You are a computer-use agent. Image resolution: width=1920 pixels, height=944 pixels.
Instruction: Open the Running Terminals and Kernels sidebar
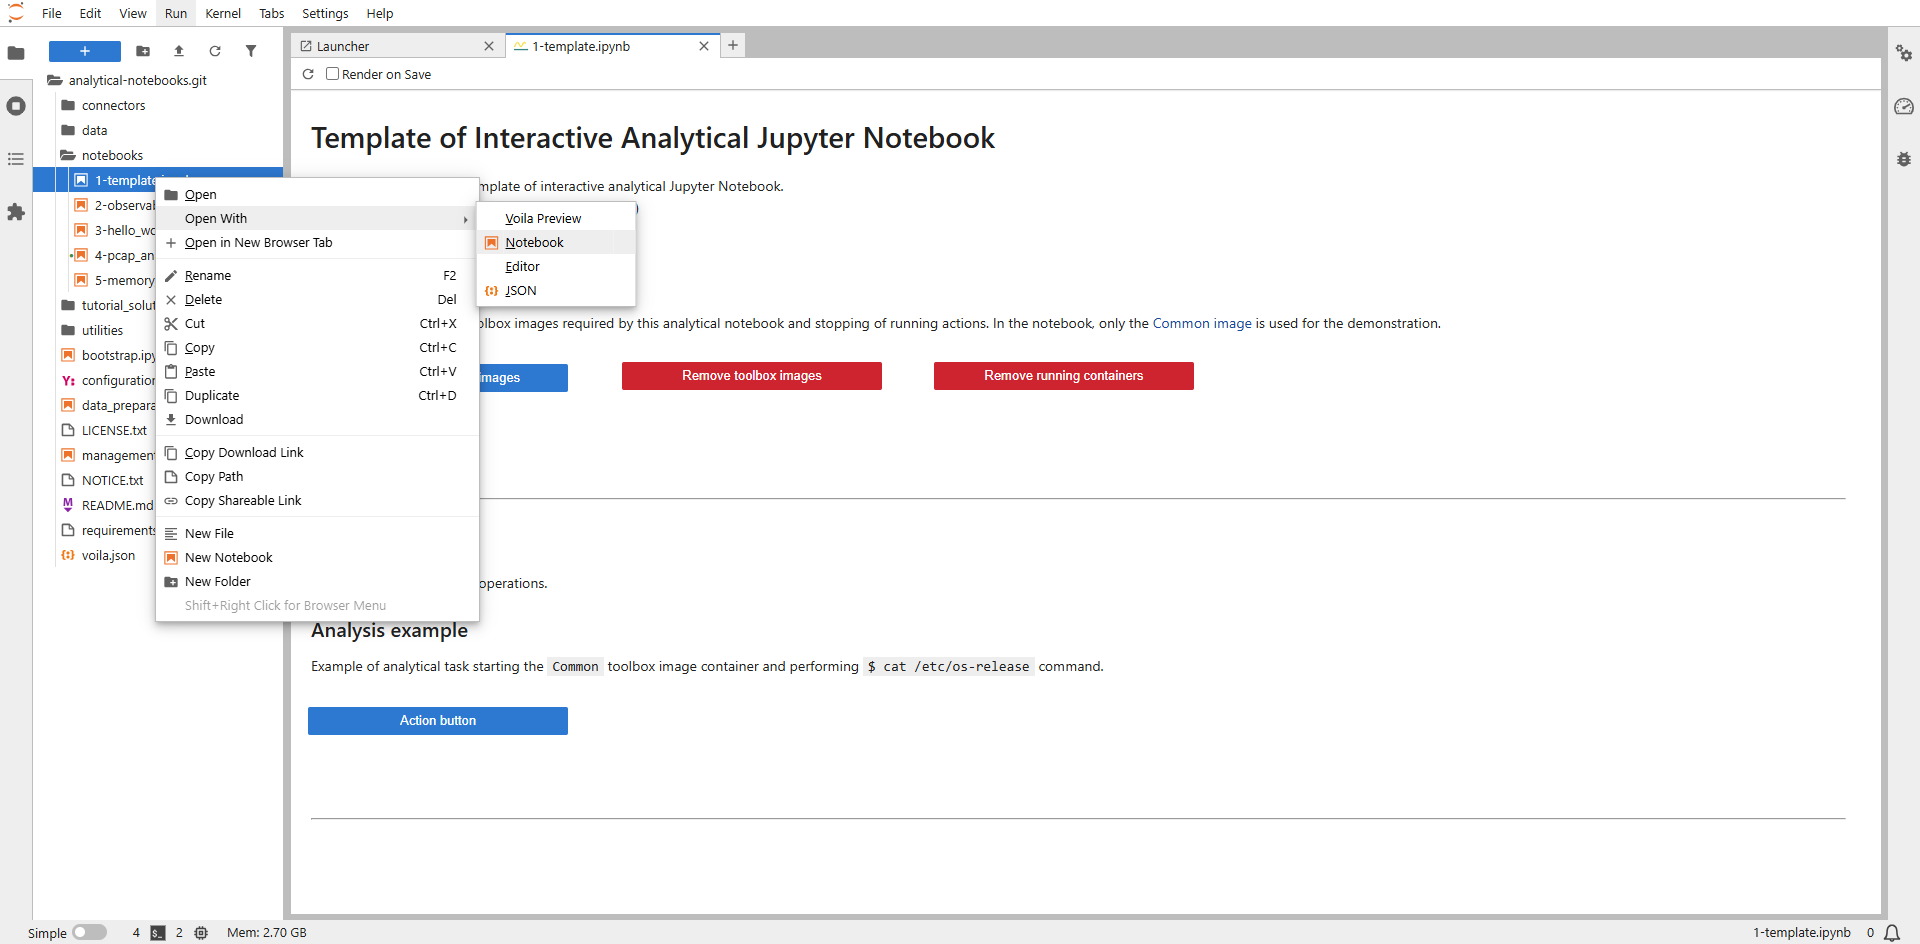pyautogui.click(x=16, y=106)
